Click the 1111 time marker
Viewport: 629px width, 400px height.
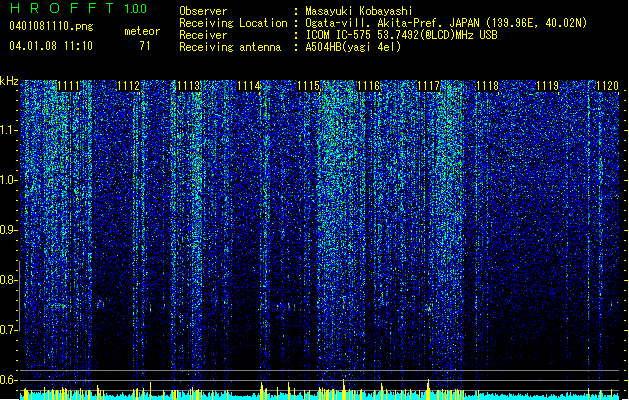coord(69,86)
